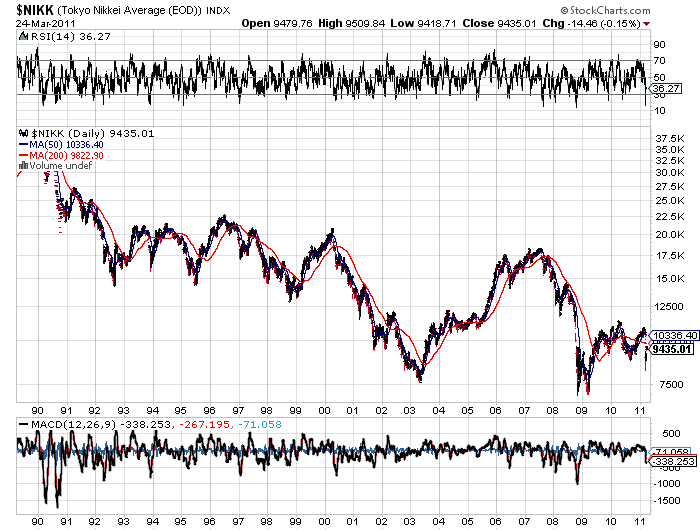The image size is (700, 530).
Task: Click the blue MACD histogram value -71.058
Action: [x=260, y=425]
